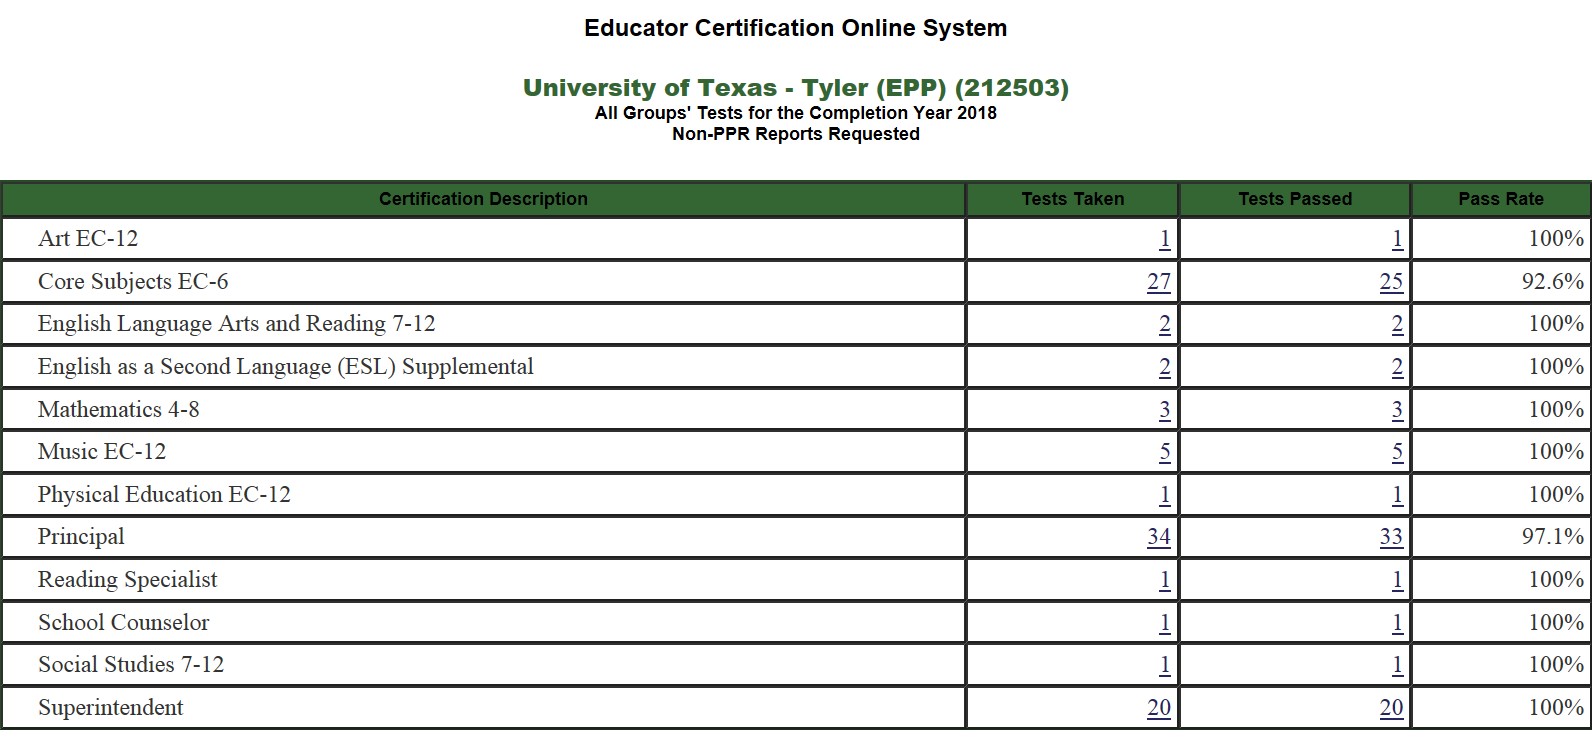Image resolution: width=1592 pixels, height=738 pixels.
Task: Click the Pass Rate column header
Action: coord(1501,199)
